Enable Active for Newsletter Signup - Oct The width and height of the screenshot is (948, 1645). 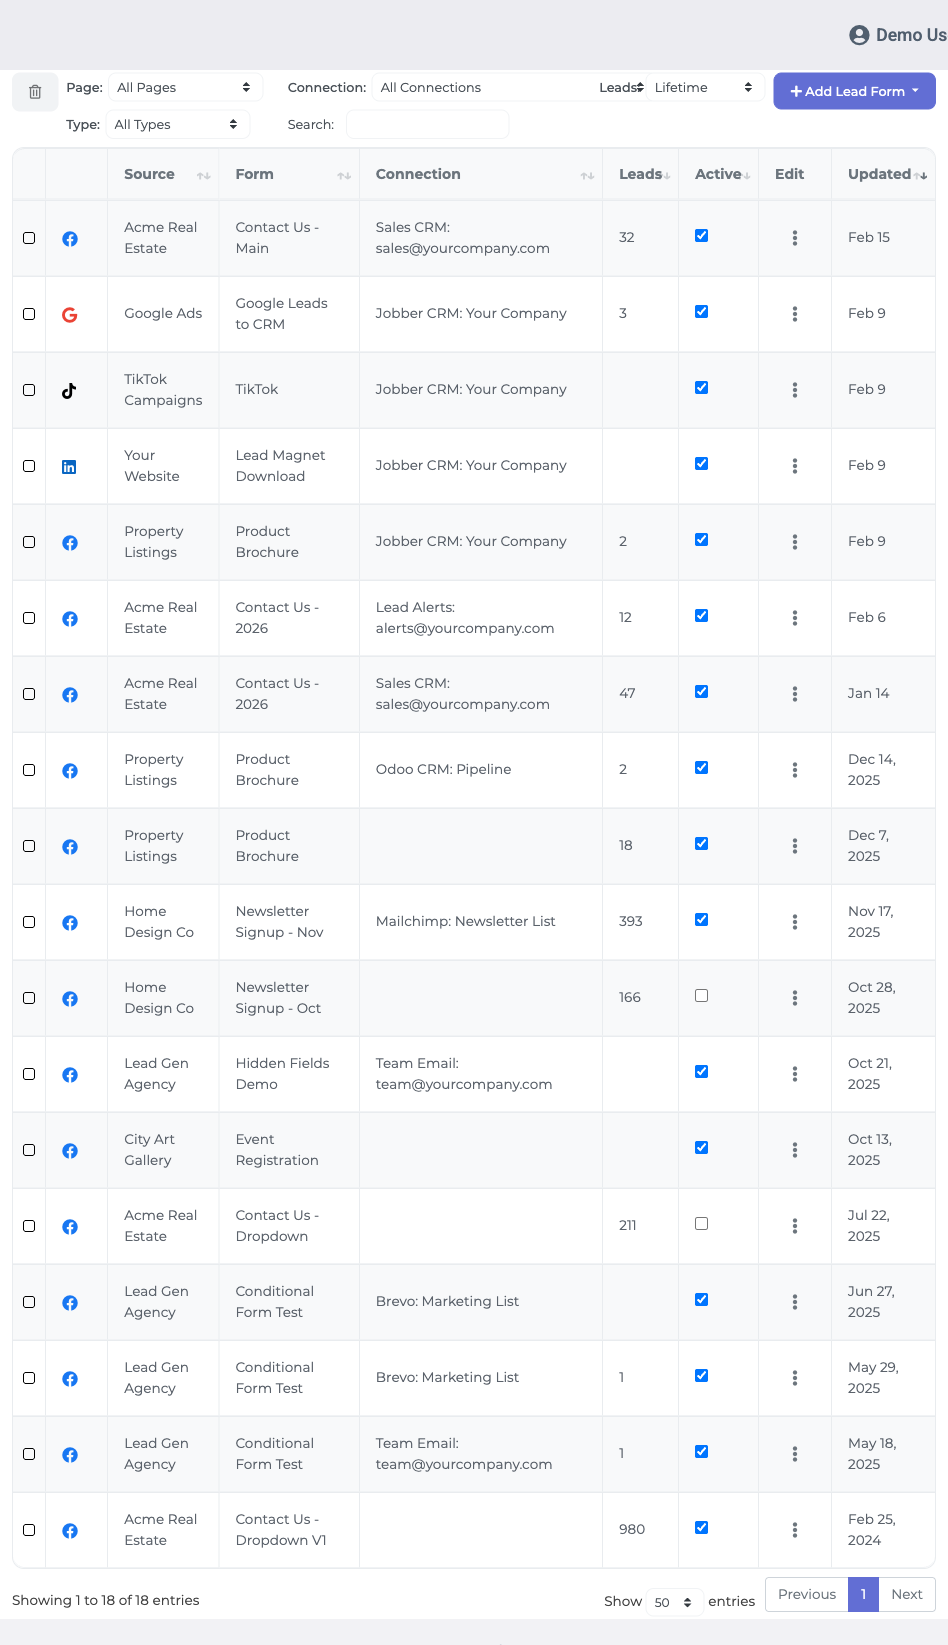[x=702, y=996]
